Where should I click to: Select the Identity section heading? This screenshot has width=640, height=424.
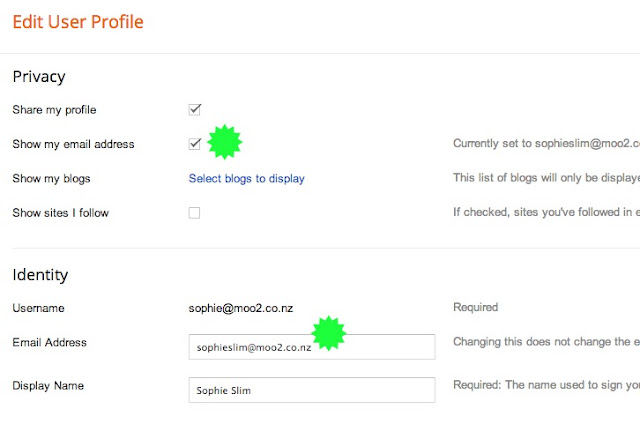(x=40, y=275)
